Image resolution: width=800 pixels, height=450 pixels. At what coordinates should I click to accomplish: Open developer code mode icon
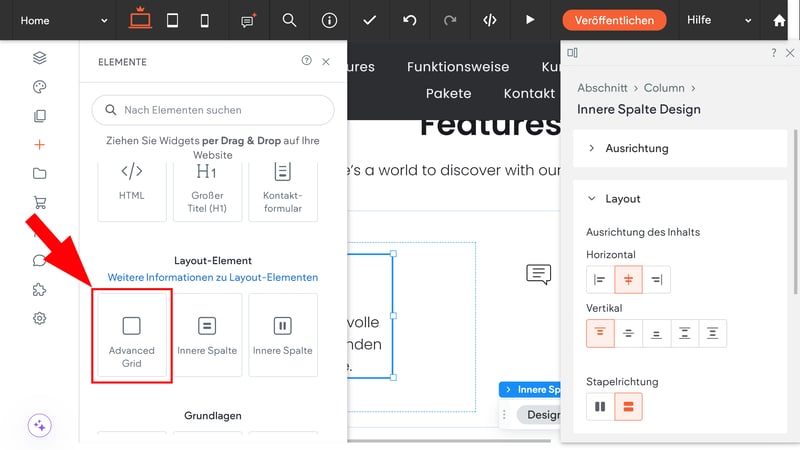[x=489, y=20]
